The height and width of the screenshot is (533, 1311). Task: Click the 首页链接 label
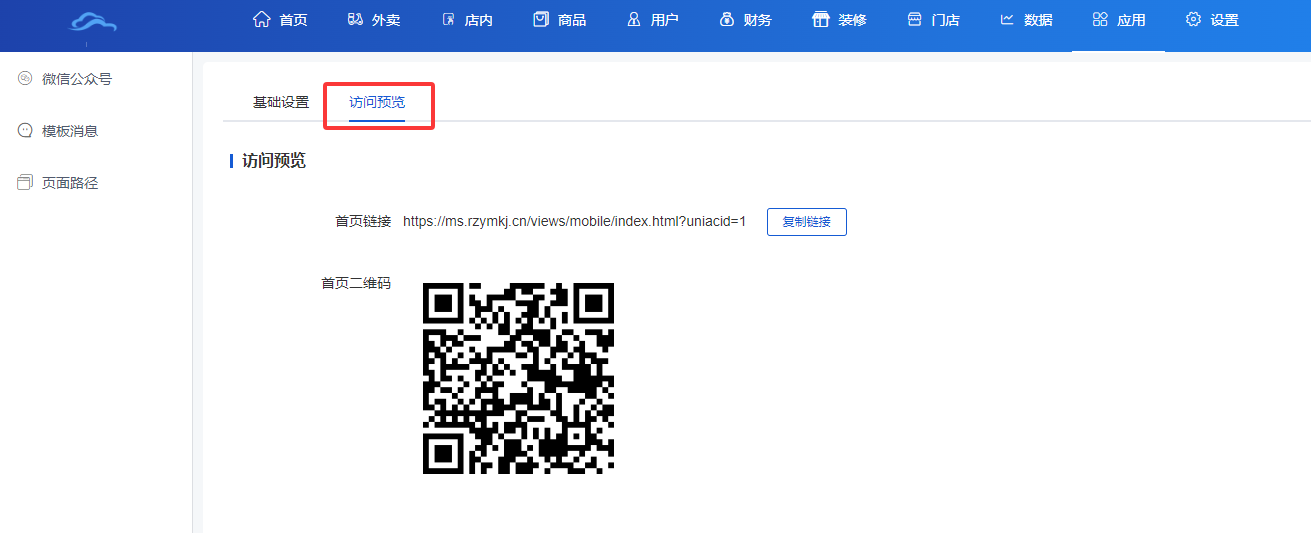tap(363, 222)
